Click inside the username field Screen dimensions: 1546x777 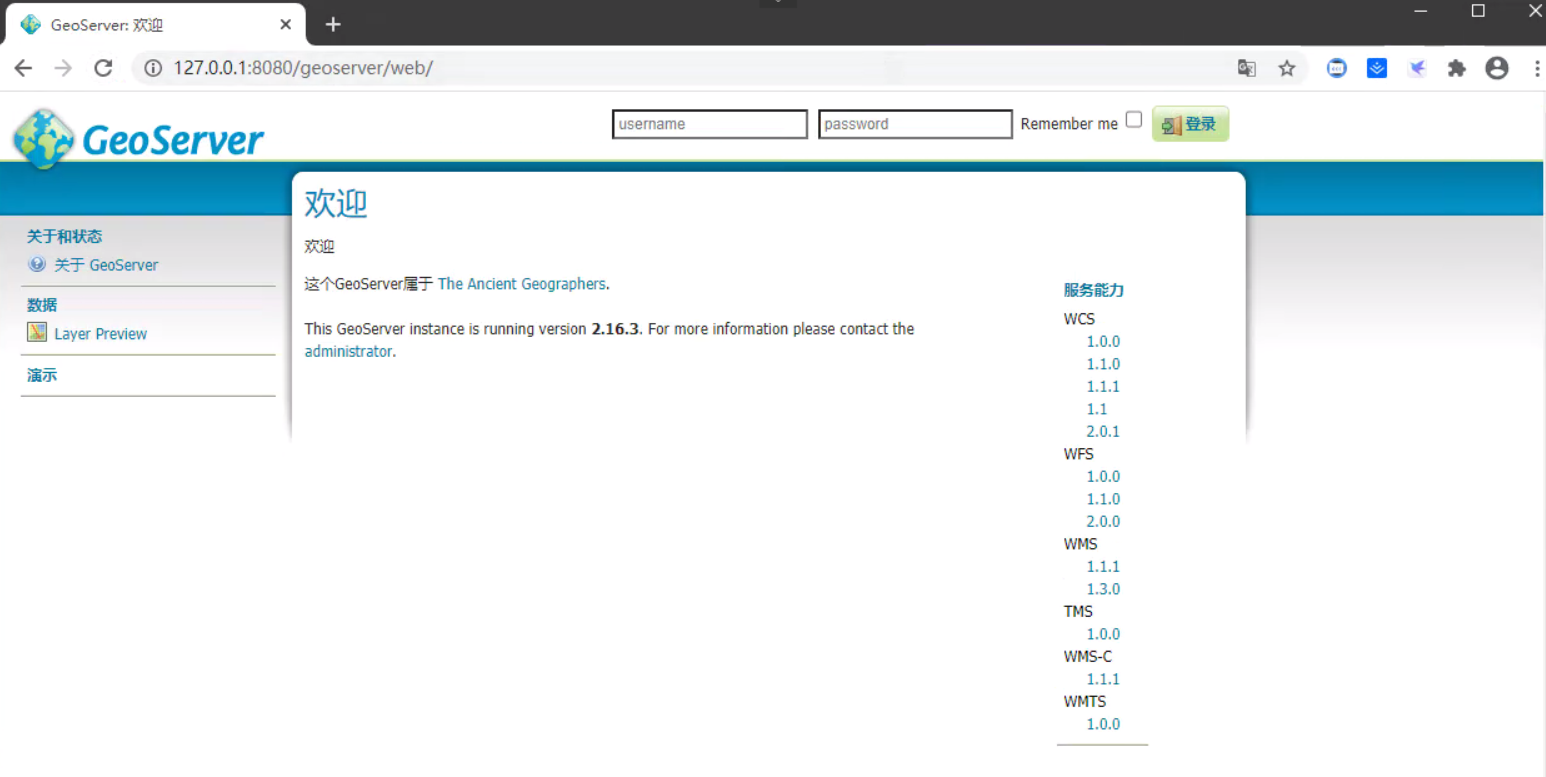coord(709,123)
